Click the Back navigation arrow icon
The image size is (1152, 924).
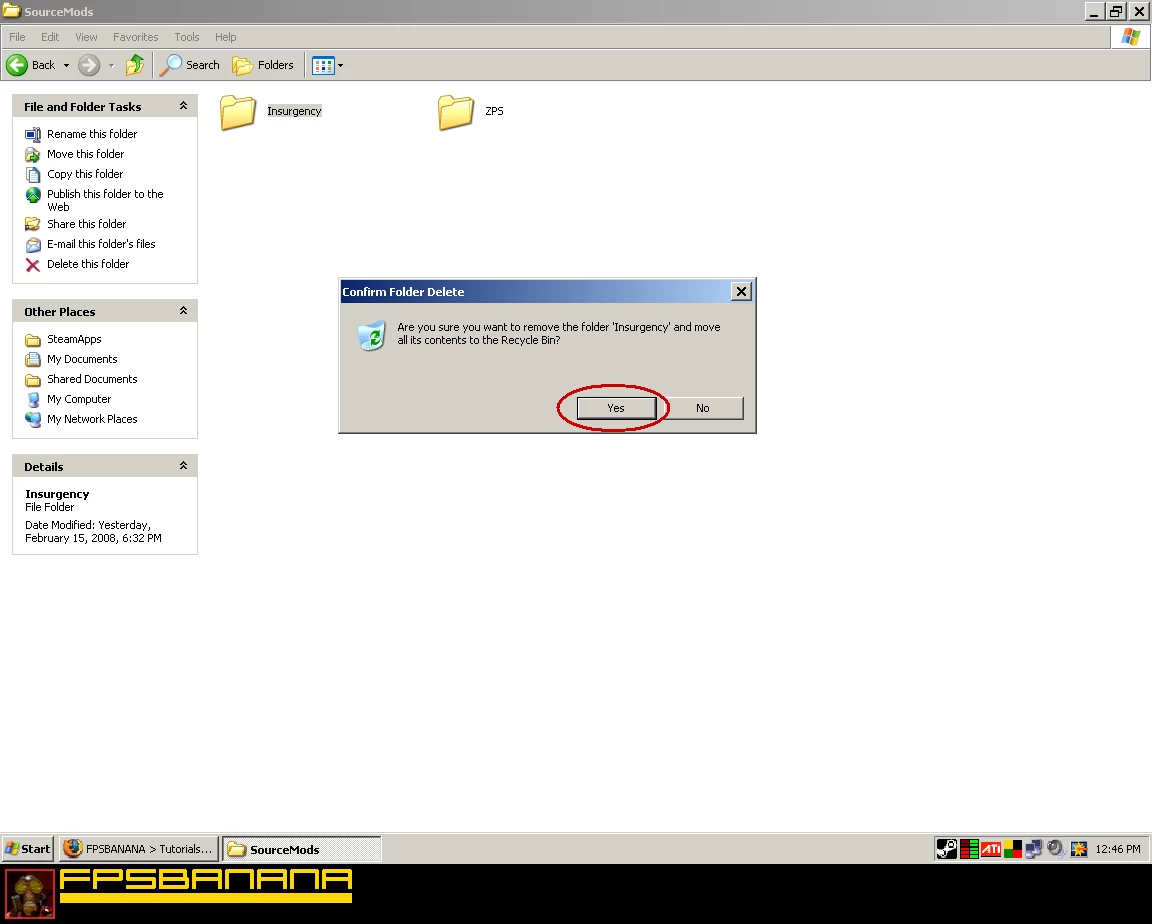pyautogui.click(x=17, y=65)
